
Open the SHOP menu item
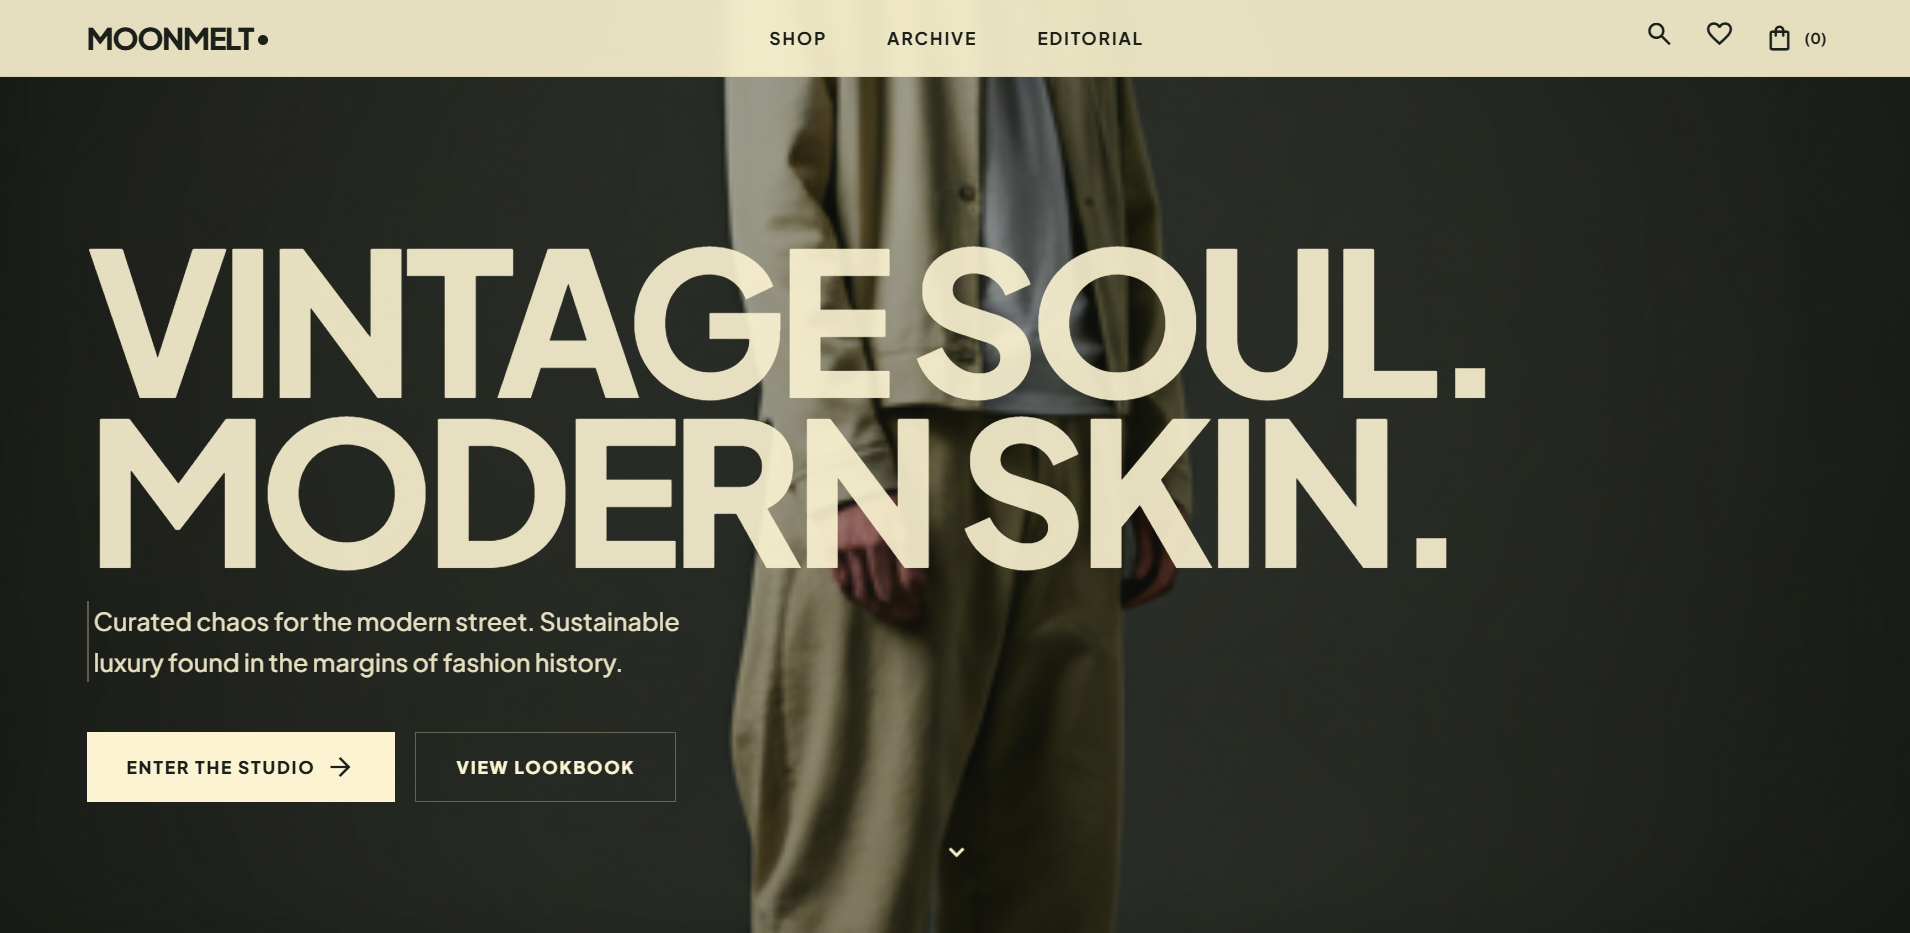click(797, 39)
